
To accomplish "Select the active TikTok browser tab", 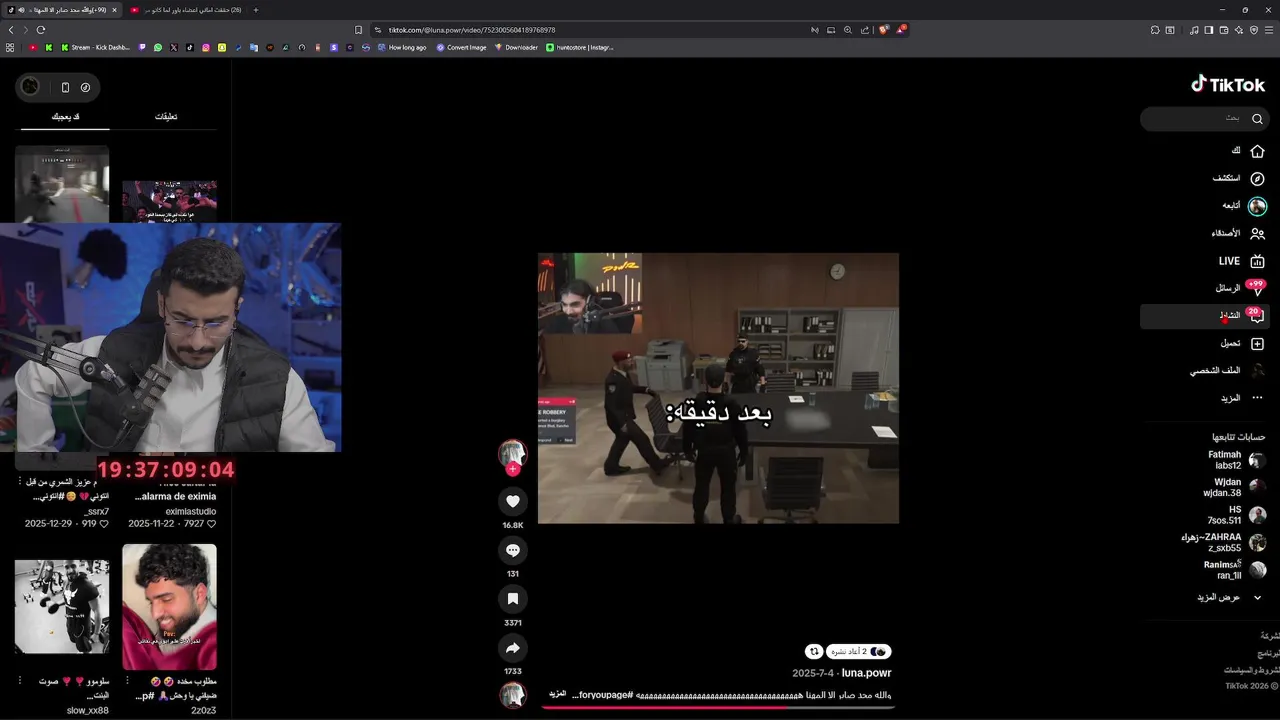I will coord(62,10).
